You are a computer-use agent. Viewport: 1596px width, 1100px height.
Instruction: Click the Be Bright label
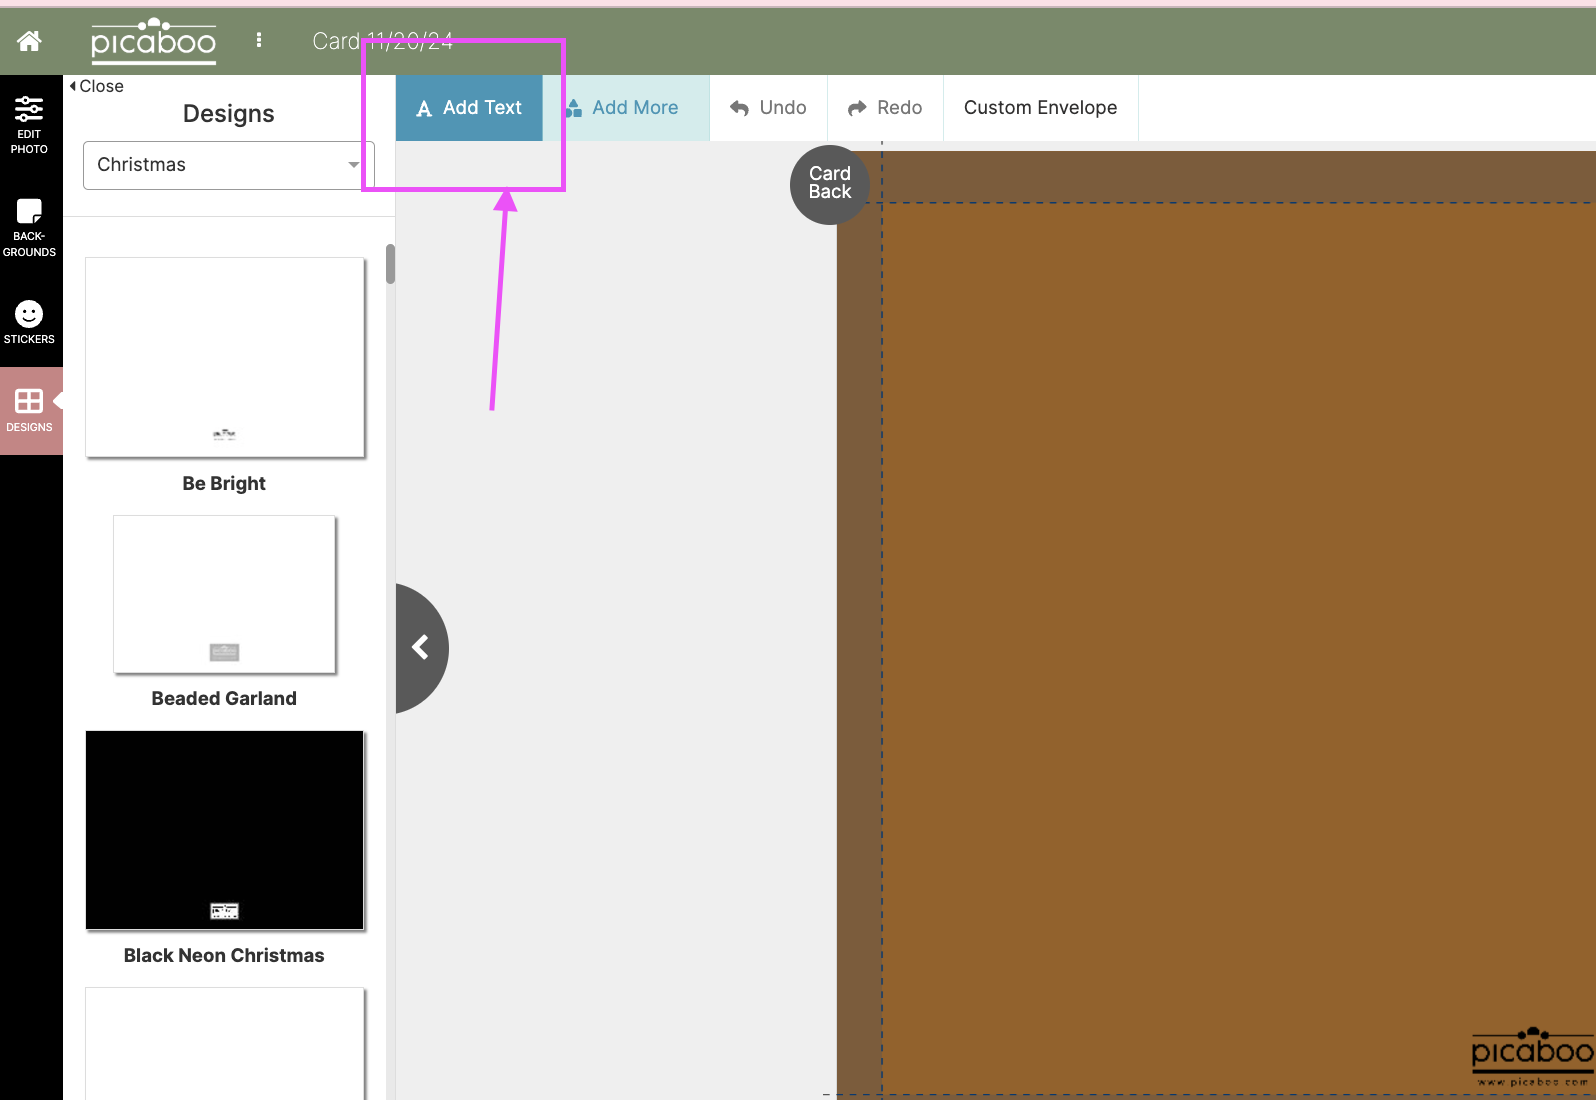pos(224,484)
